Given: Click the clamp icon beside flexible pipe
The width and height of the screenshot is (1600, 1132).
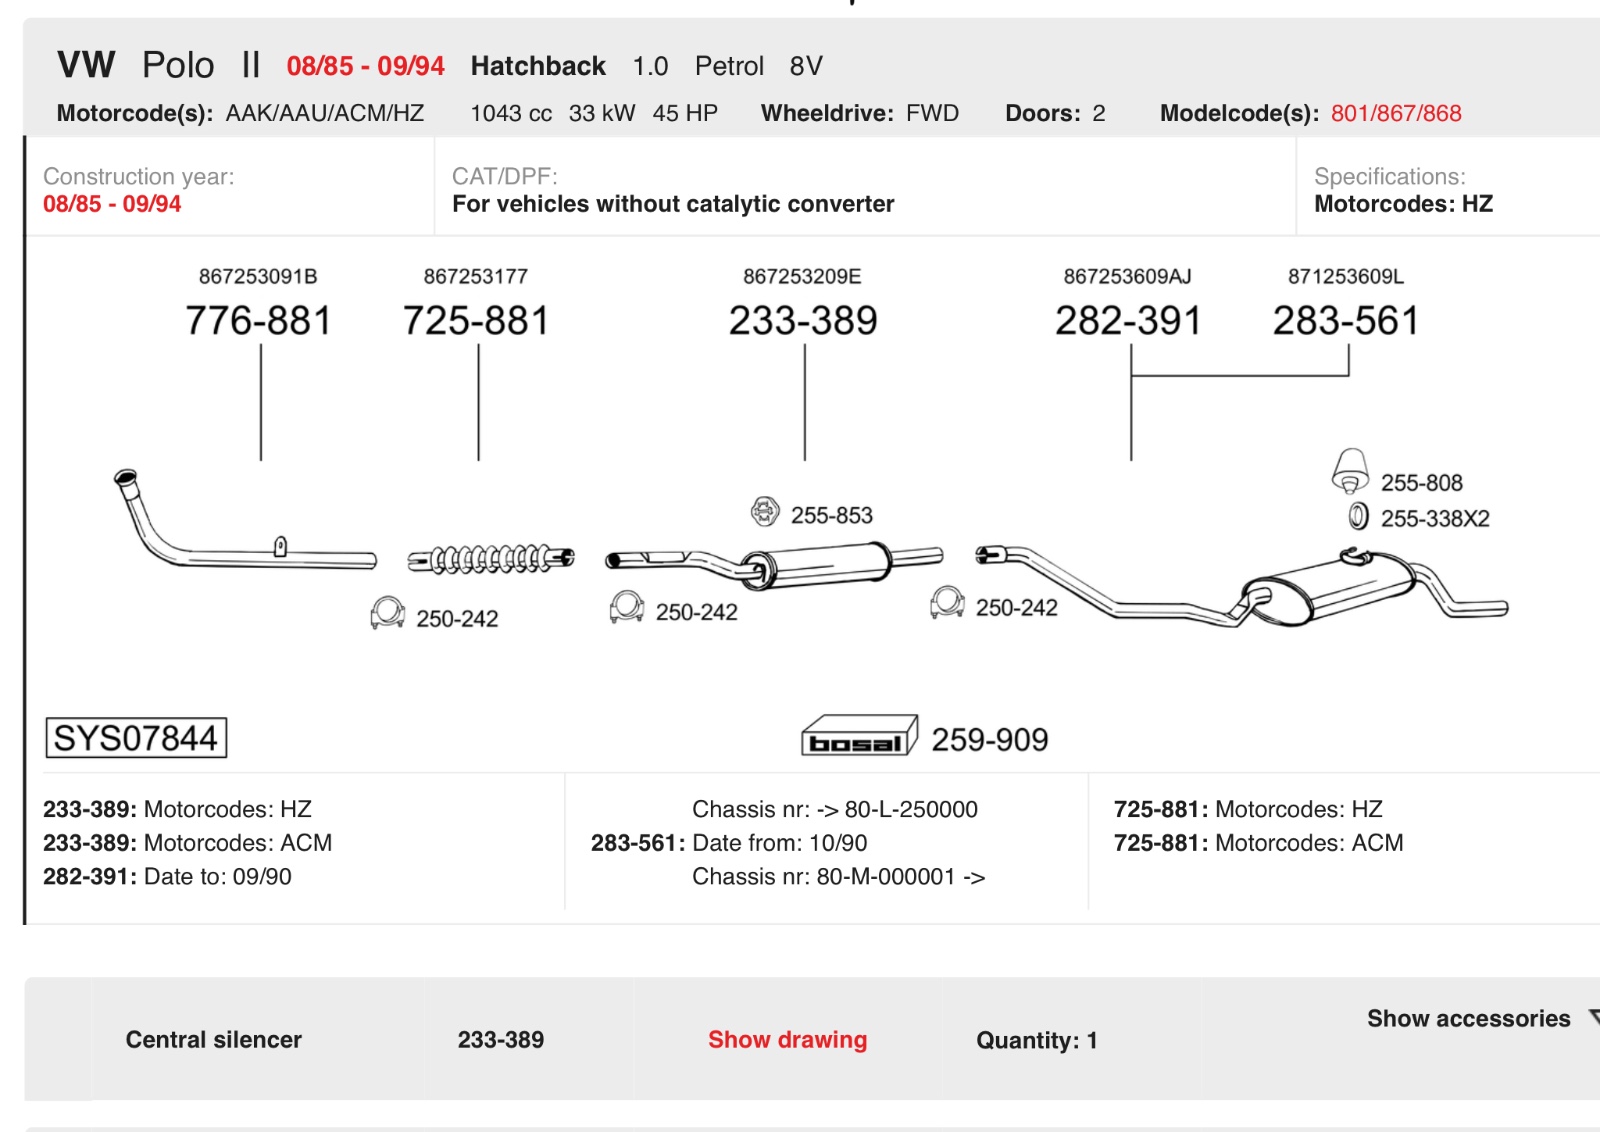Looking at the screenshot, I should click(x=387, y=612).
